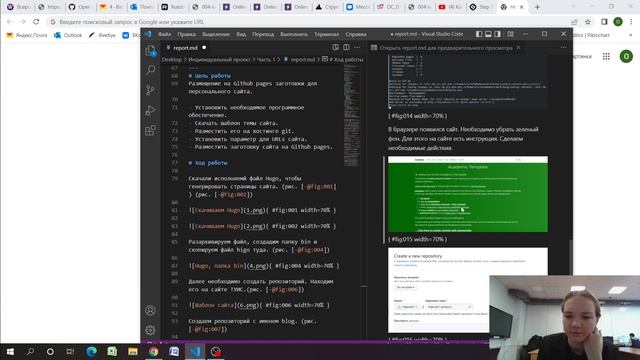Click the 2.png image link line

coord(262,226)
